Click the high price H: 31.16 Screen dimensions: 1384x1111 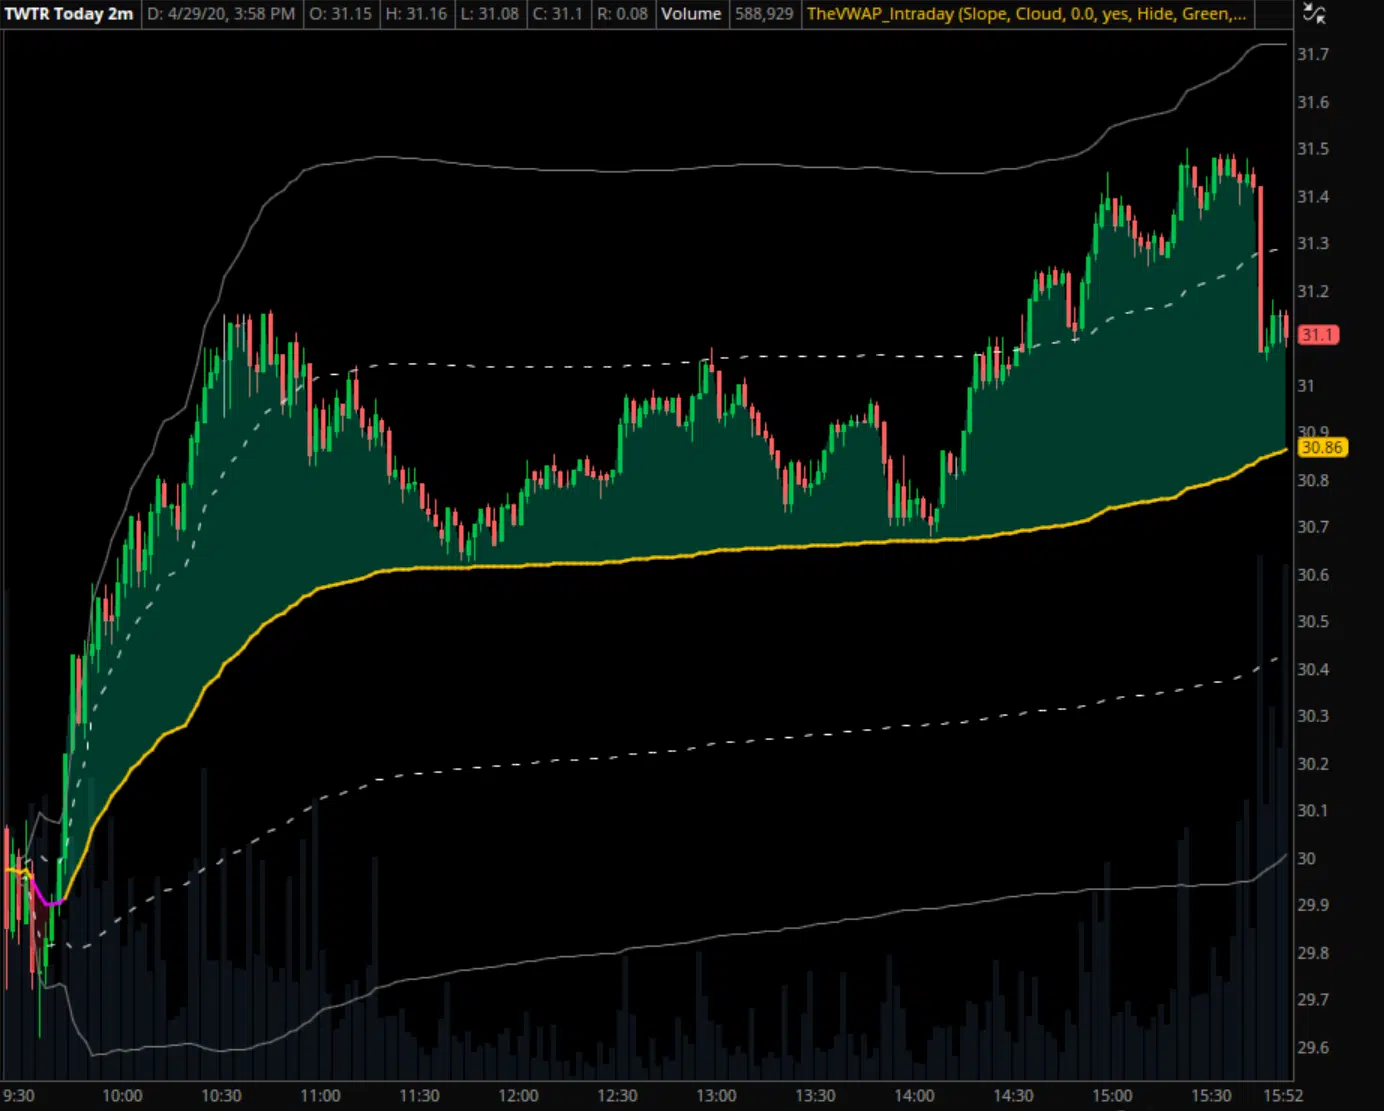[x=416, y=14]
